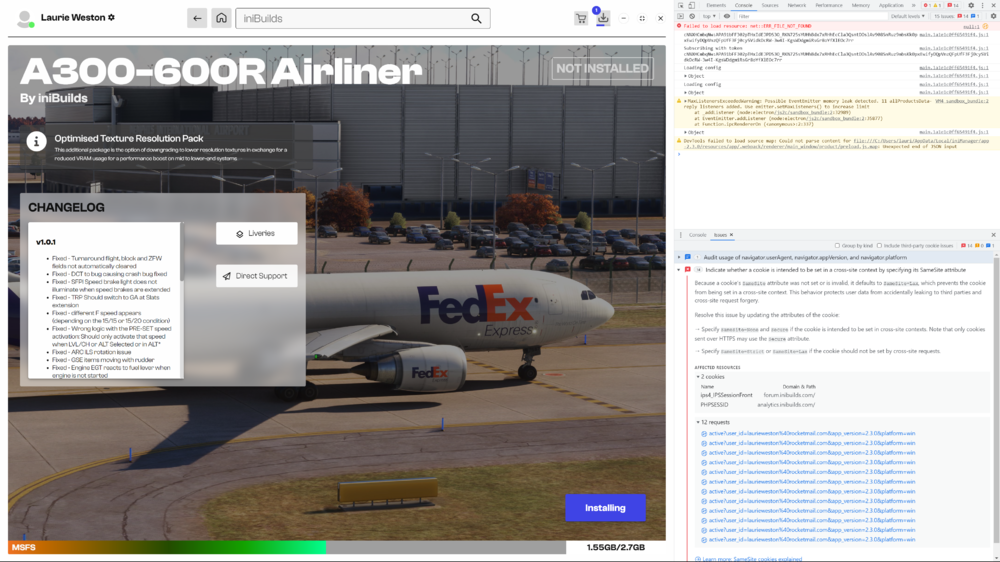The image size is (1000, 562).
Task: Open the Network tab
Action: (797, 5)
